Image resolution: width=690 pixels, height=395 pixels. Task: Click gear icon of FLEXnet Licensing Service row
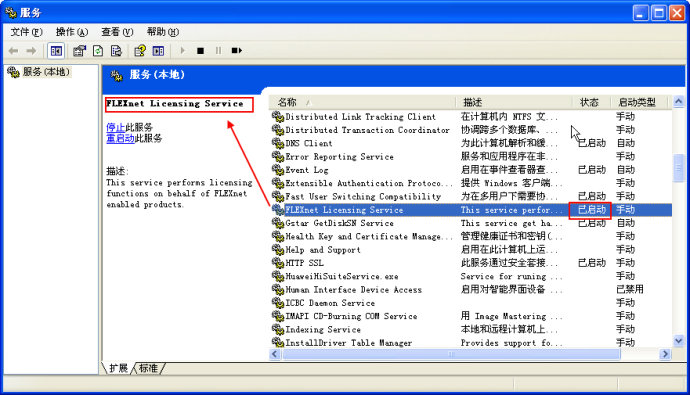[278, 210]
